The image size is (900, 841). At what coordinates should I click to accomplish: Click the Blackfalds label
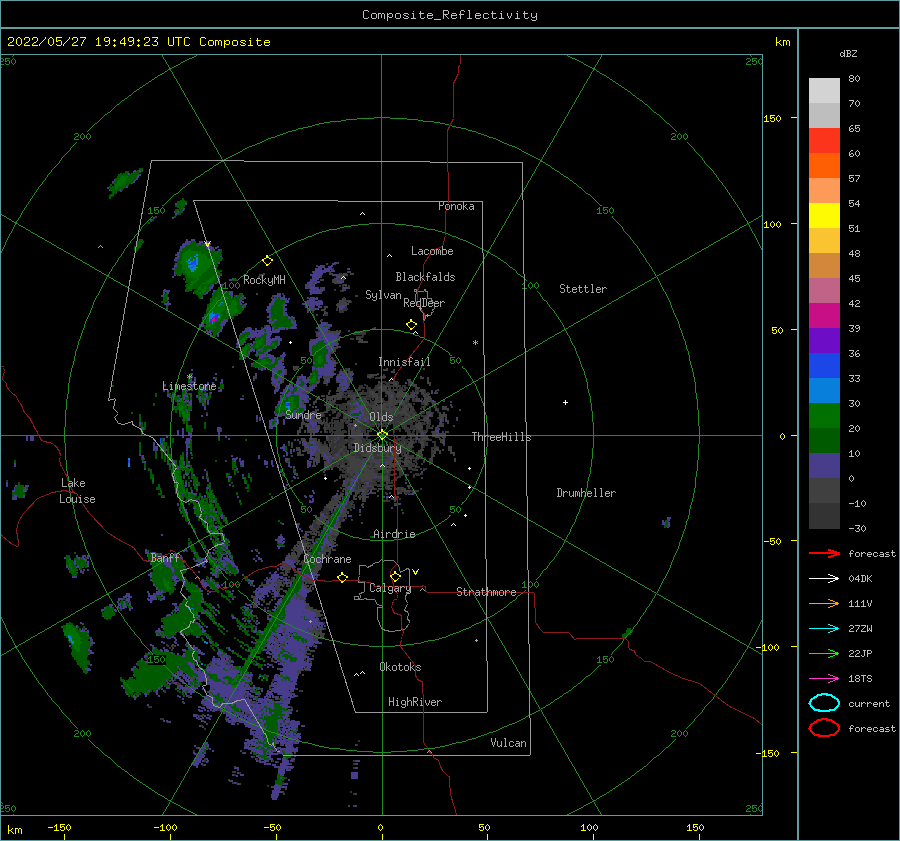[x=425, y=277]
